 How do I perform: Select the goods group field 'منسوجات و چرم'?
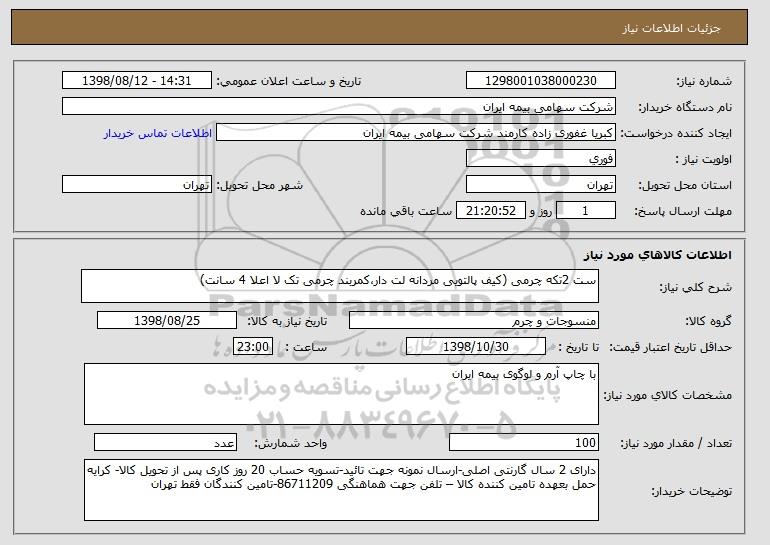tap(474, 321)
